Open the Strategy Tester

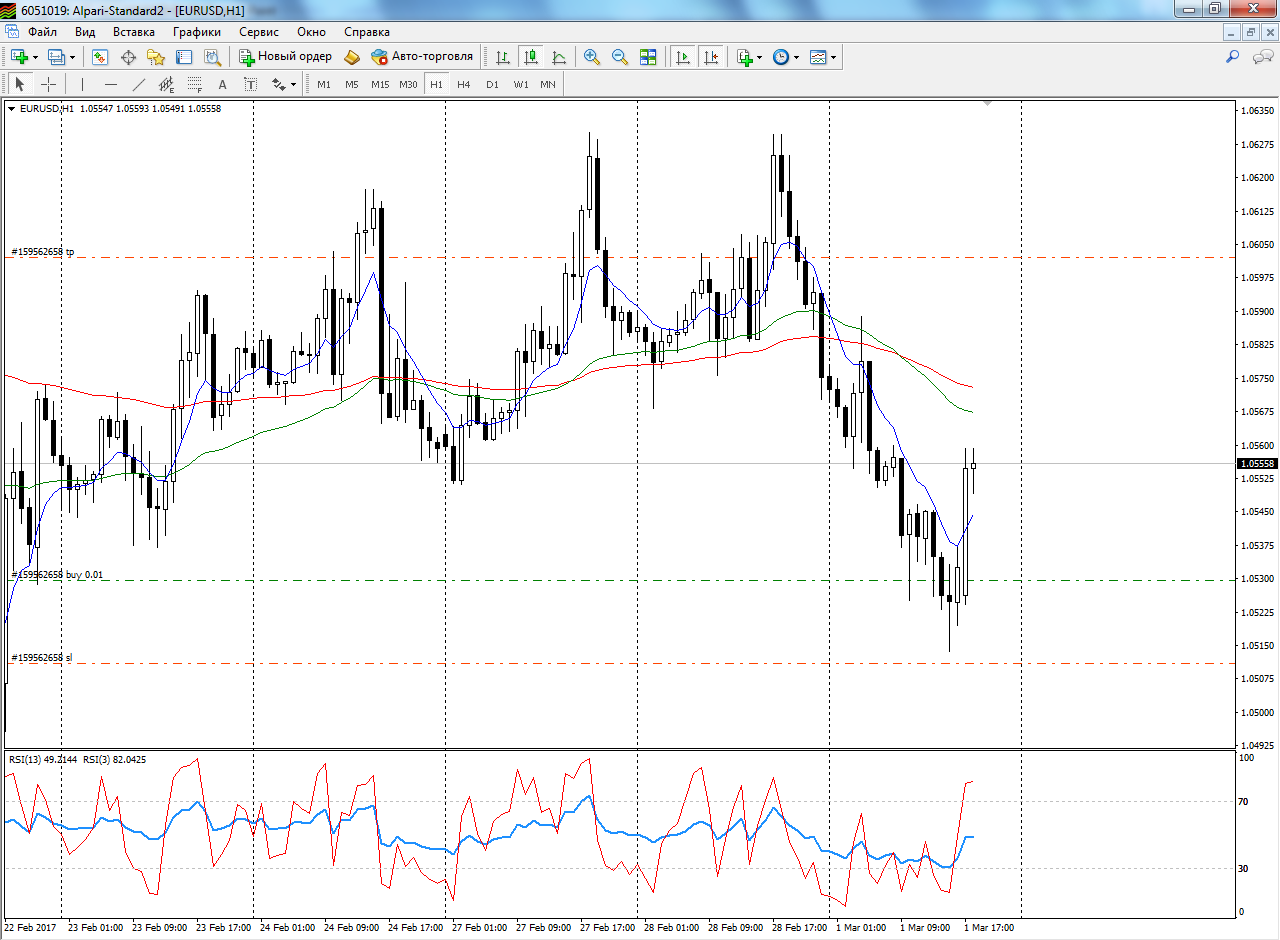212,57
